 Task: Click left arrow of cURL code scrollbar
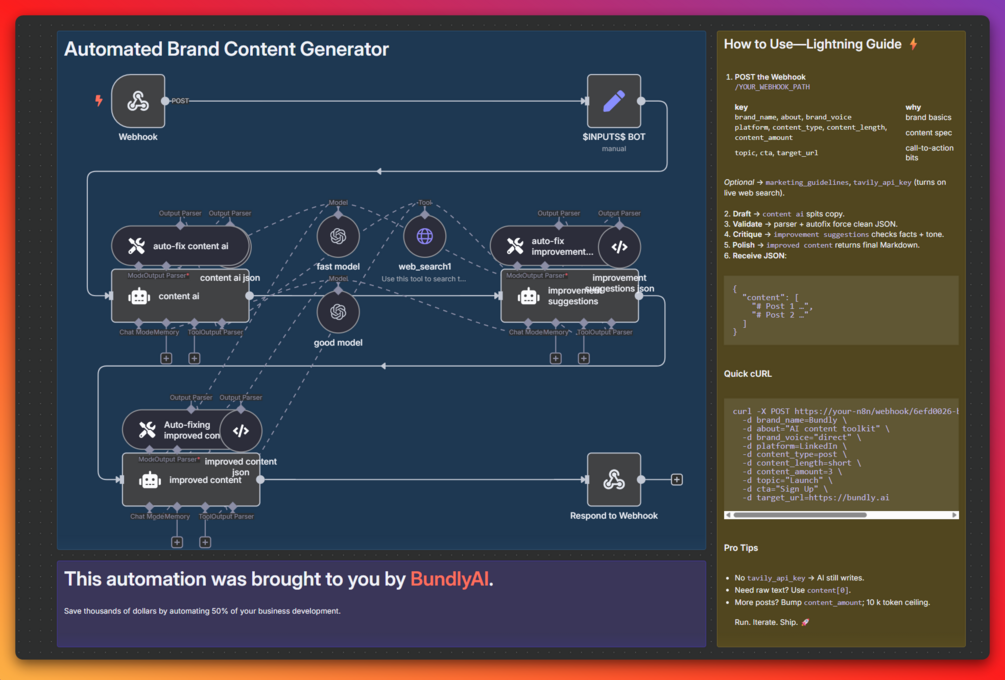pyautogui.click(x=728, y=515)
